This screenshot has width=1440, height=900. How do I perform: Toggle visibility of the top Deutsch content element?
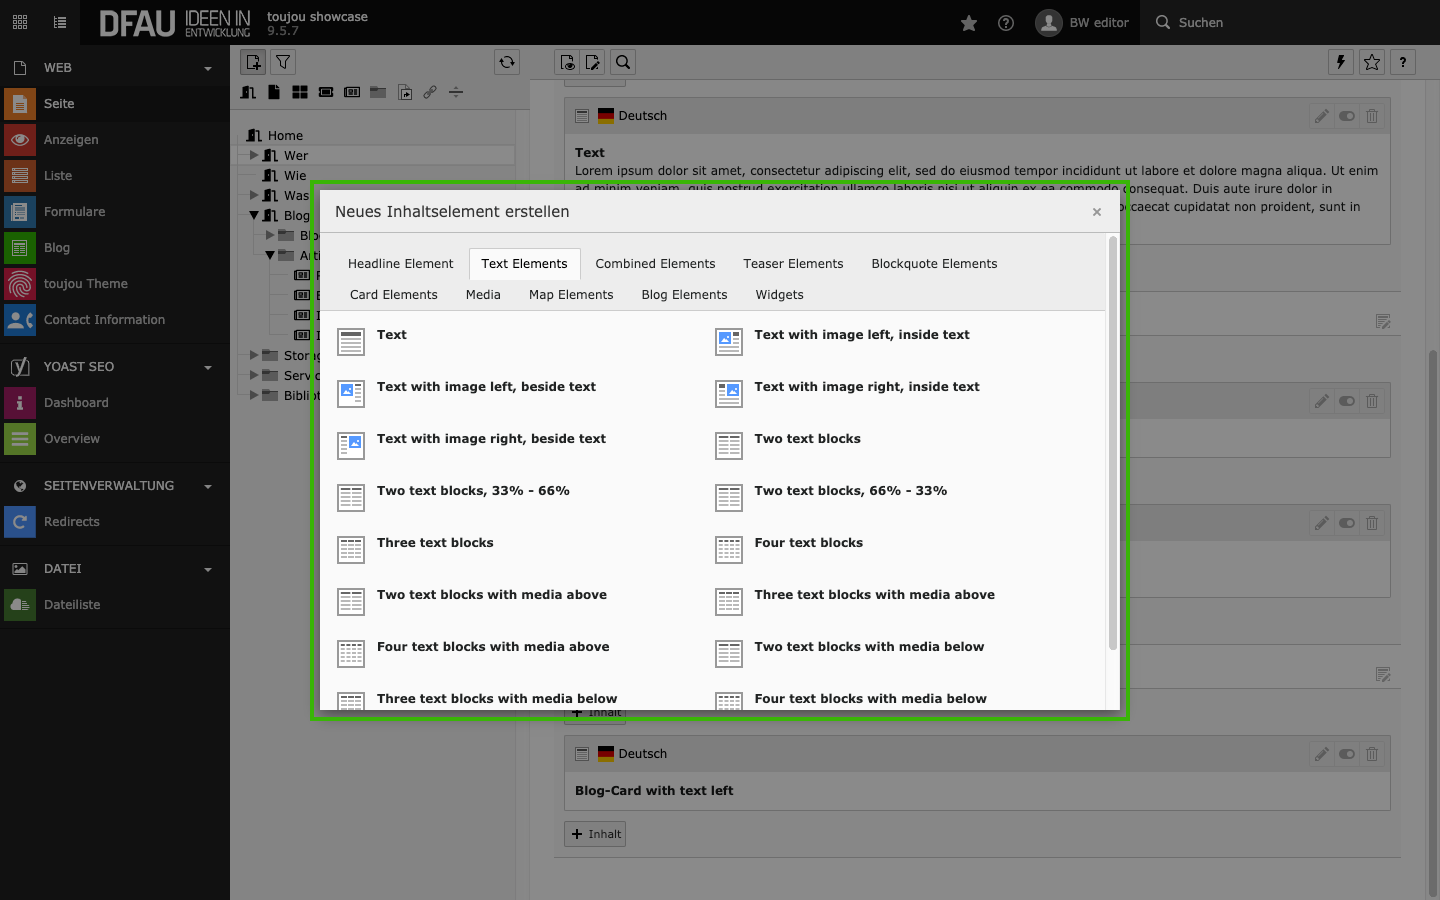tap(1347, 116)
